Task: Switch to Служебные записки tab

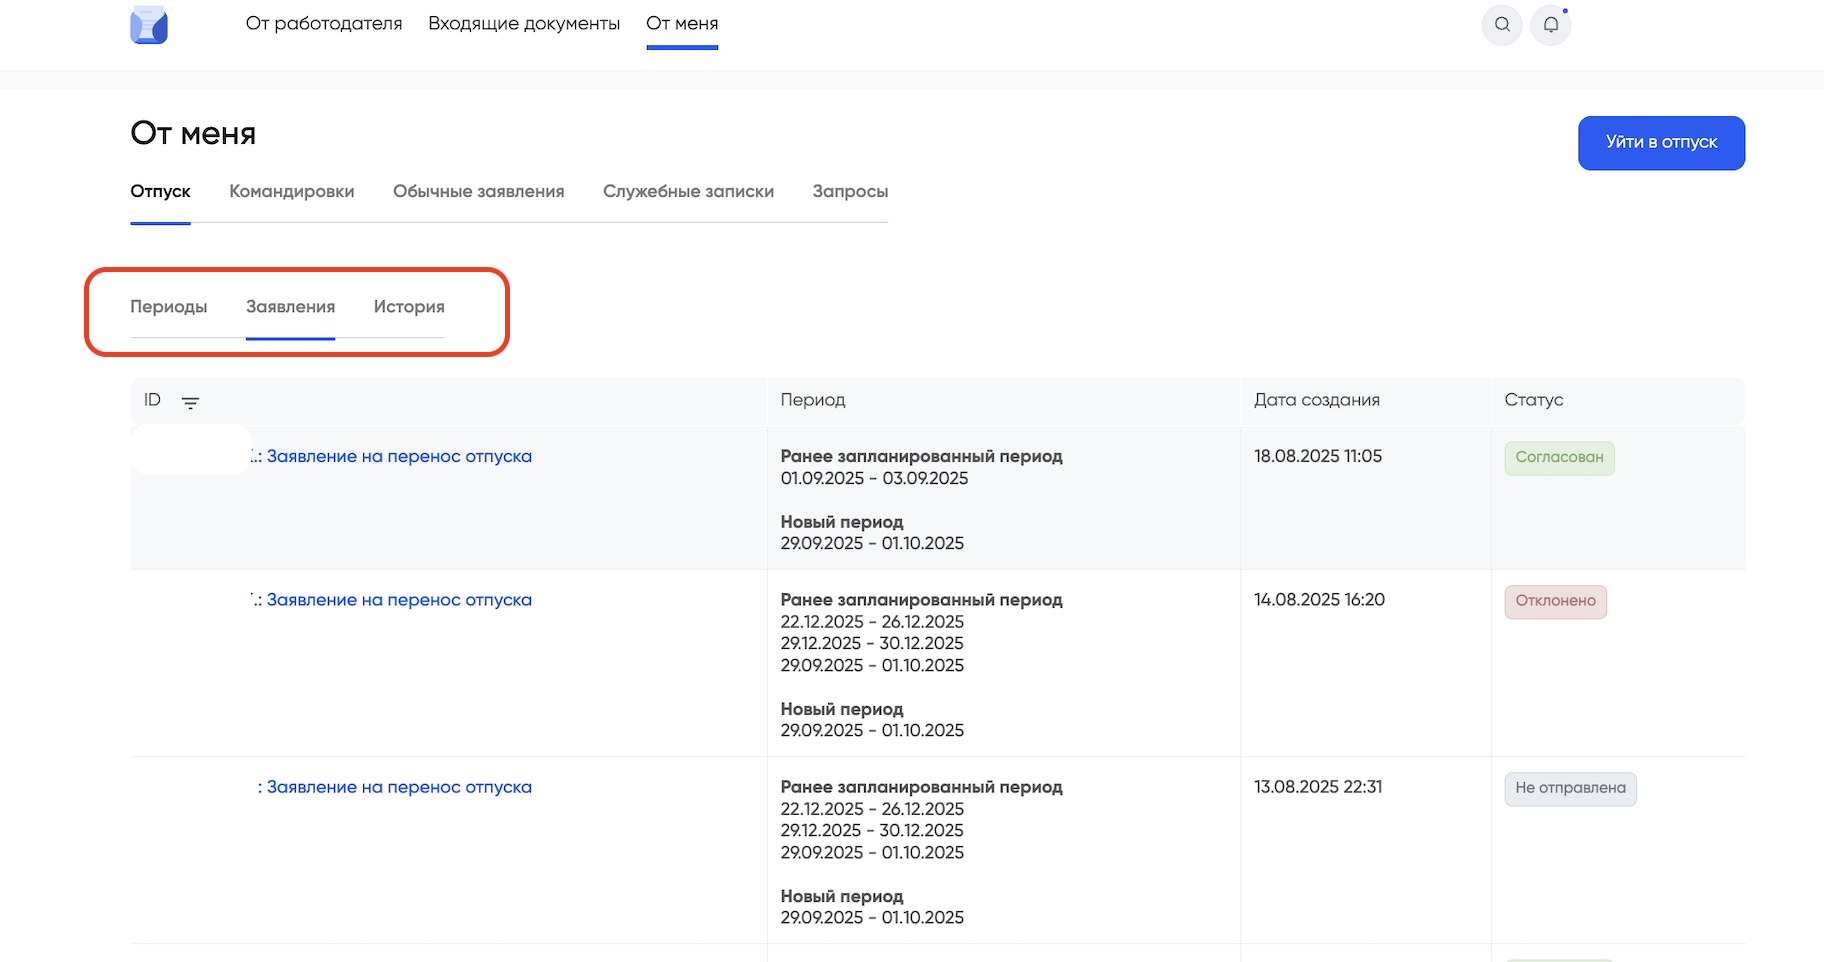Action: pos(688,192)
